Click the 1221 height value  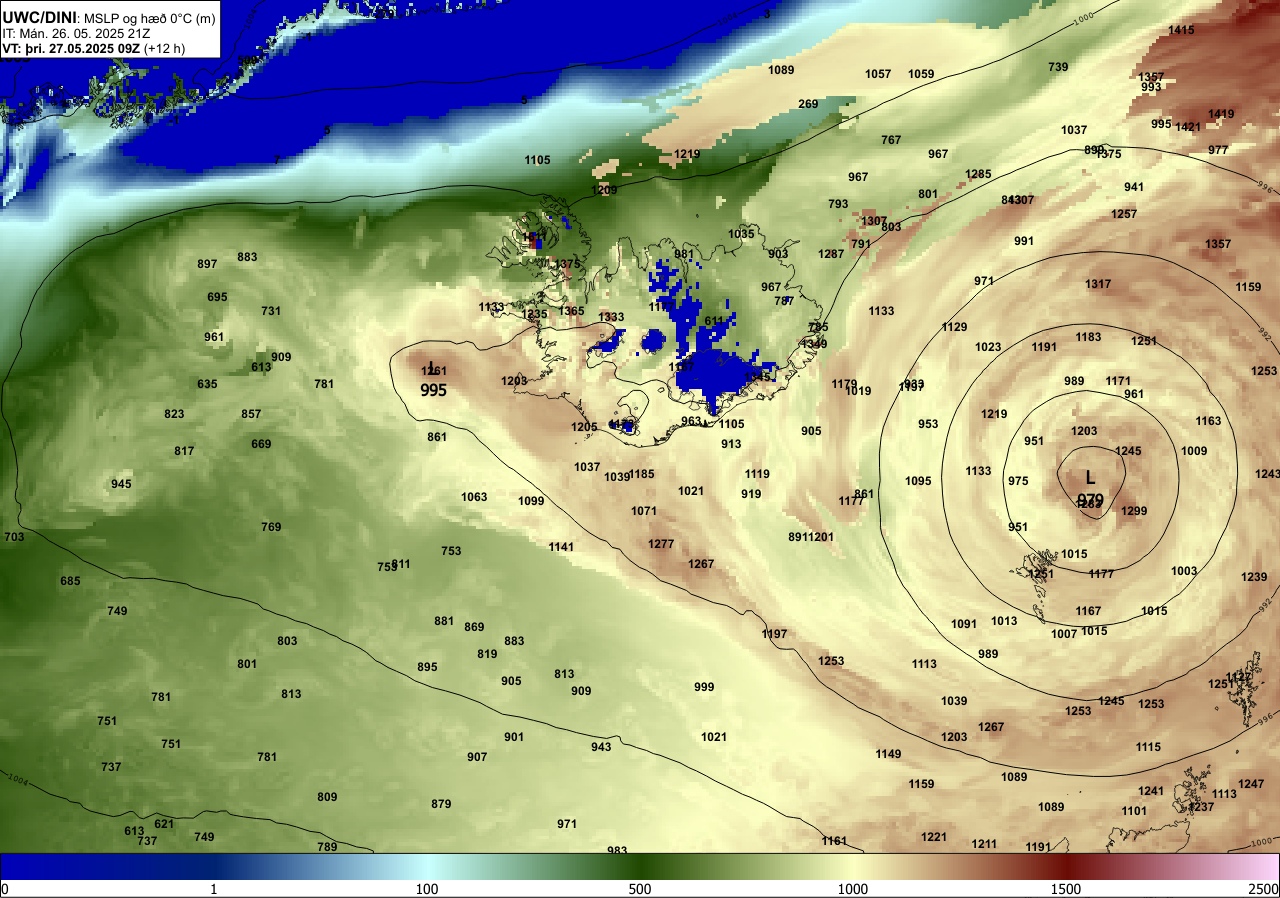[934, 837]
